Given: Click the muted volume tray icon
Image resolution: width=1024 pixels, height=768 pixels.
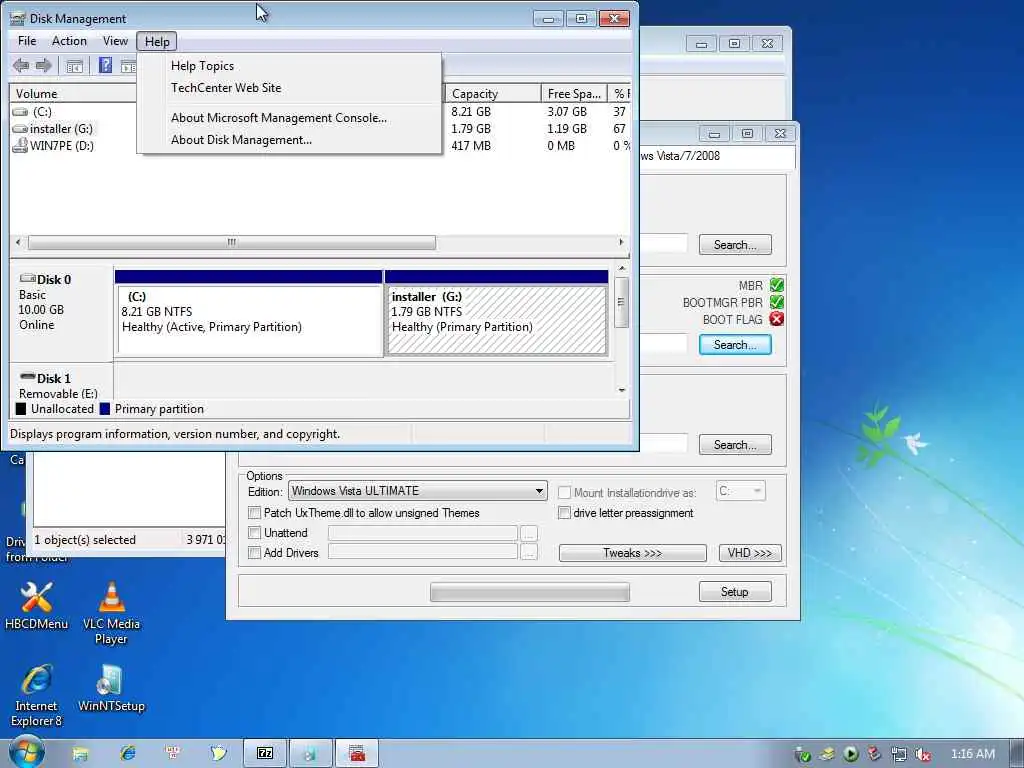Looking at the screenshot, I should 923,754.
